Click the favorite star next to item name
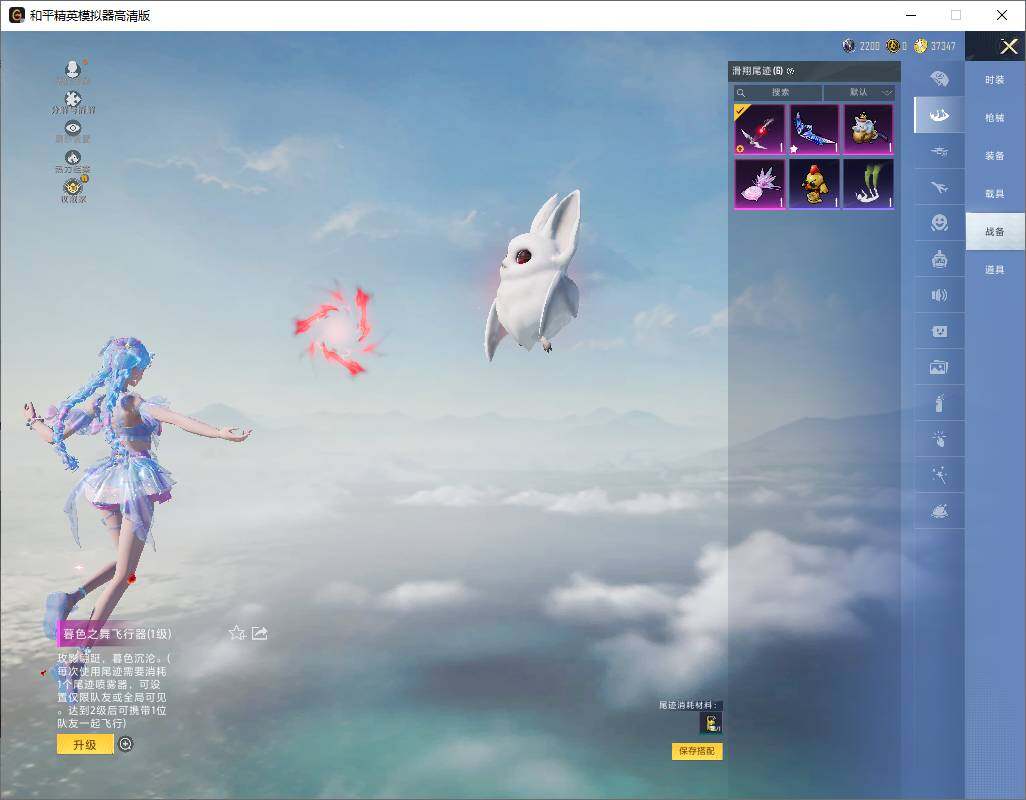The width and height of the screenshot is (1026, 800). pos(237,633)
